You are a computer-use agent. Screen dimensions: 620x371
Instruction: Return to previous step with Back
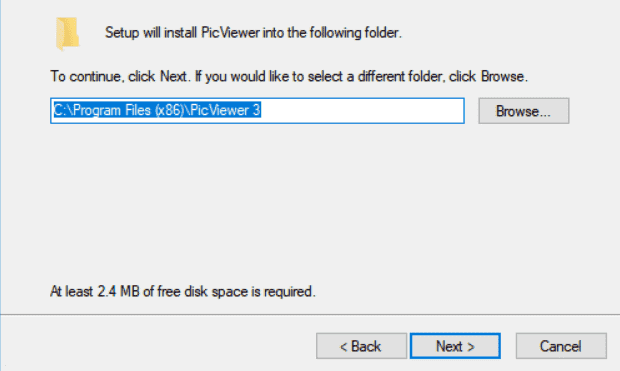point(361,346)
